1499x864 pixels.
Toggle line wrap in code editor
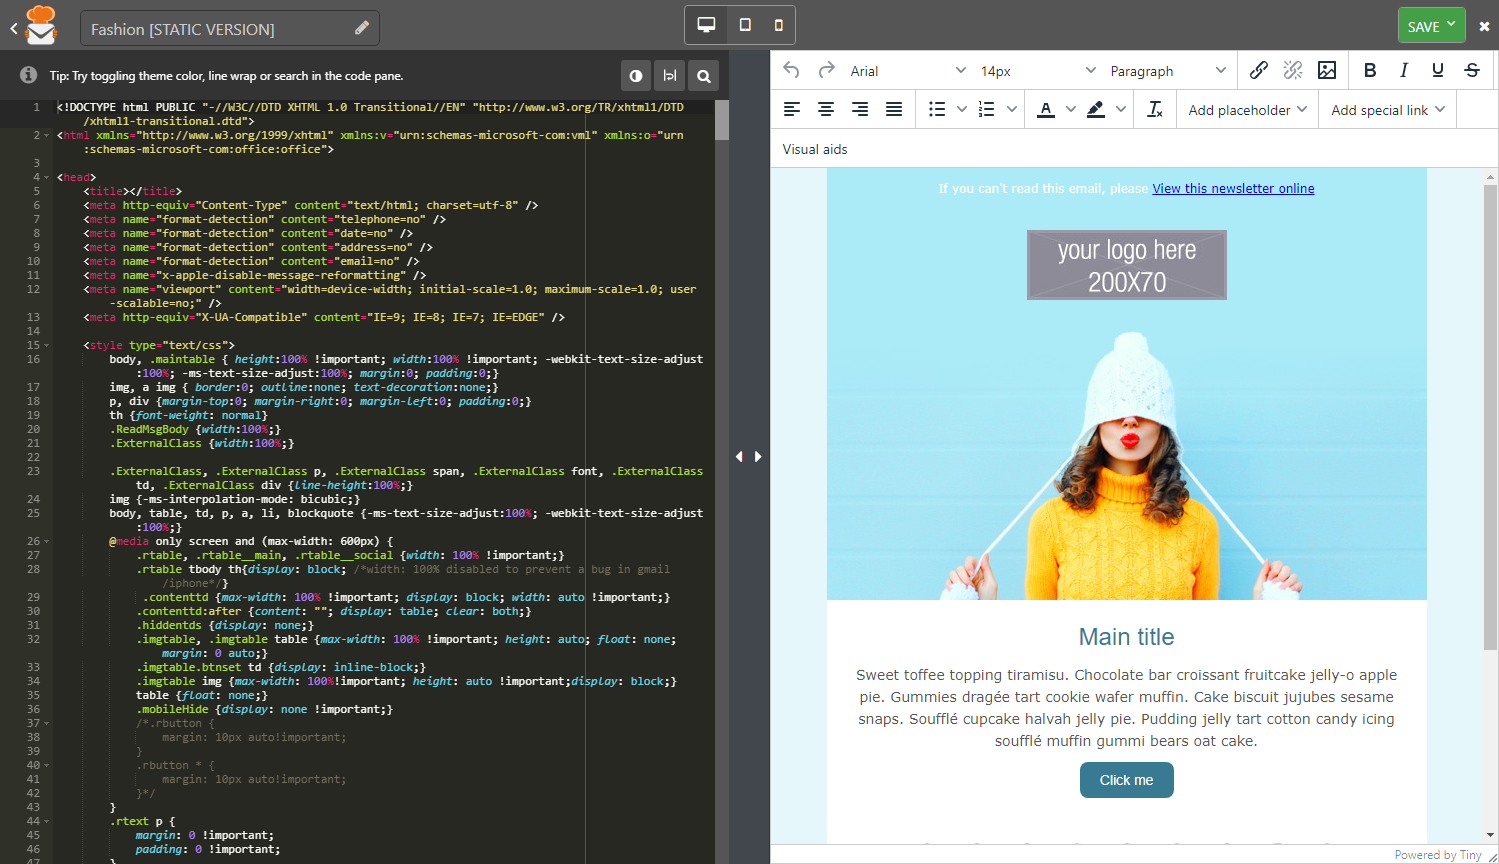click(670, 76)
